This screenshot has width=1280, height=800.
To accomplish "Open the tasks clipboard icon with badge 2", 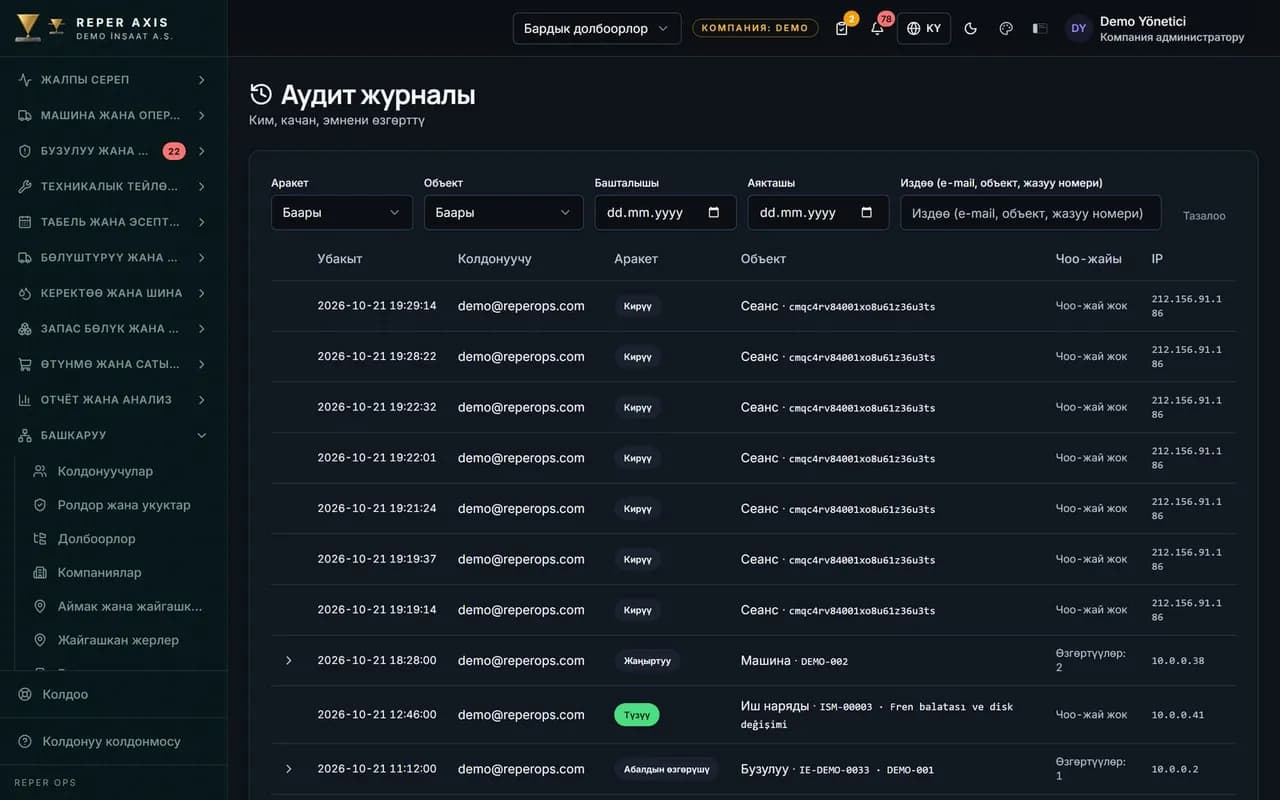I will tap(842, 28).
